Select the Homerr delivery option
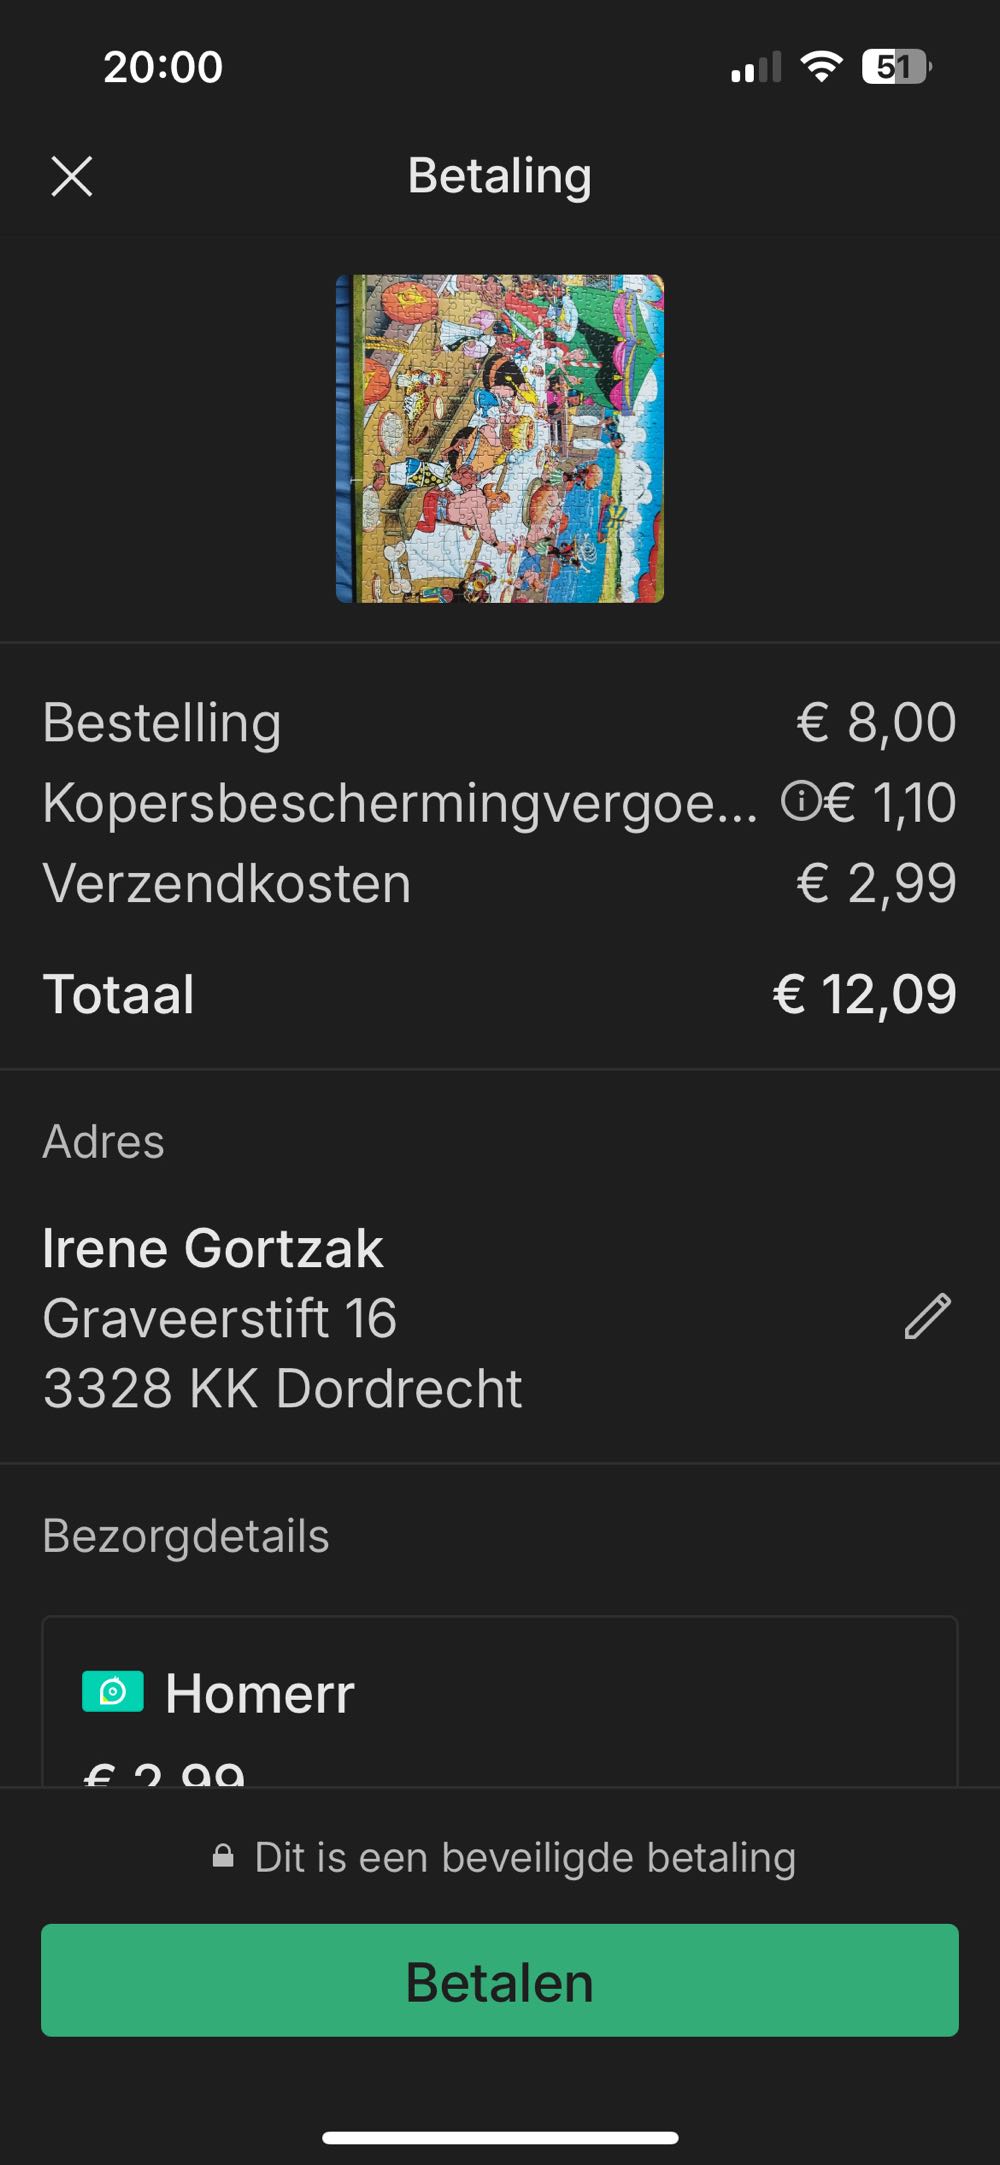The image size is (1000, 2165). point(500,1700)
